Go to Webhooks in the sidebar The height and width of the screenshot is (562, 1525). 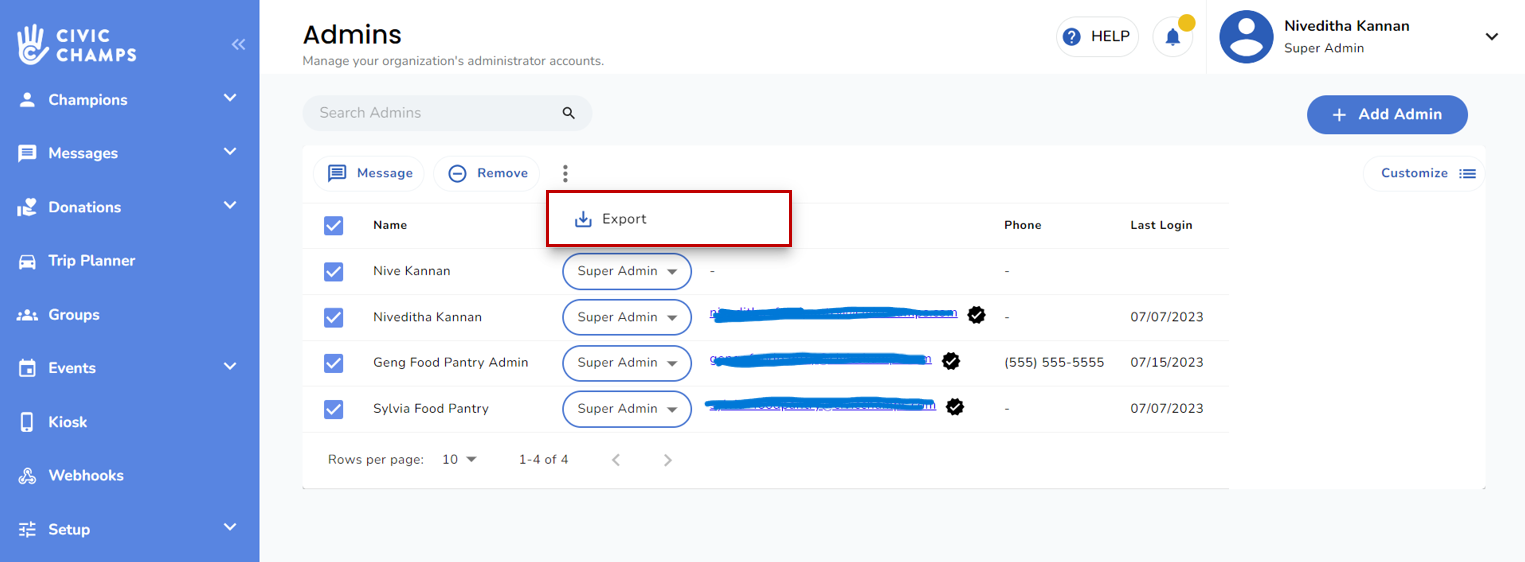tap(86, 476)
